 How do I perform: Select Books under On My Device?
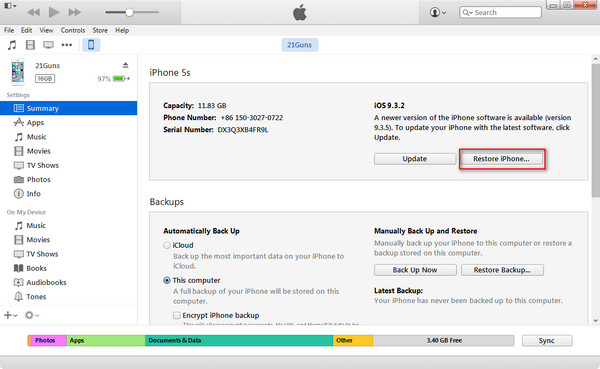pyautogui.click(x=68, y=268)
